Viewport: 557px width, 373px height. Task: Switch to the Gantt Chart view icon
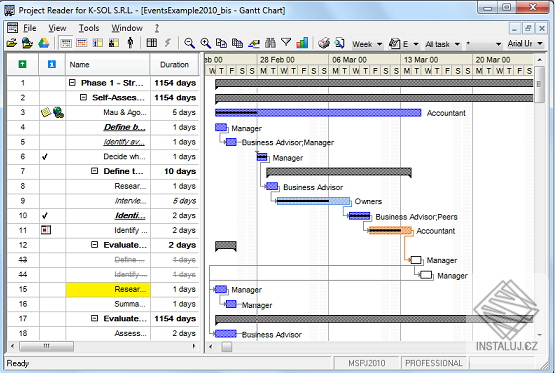(x=66, y=43)
